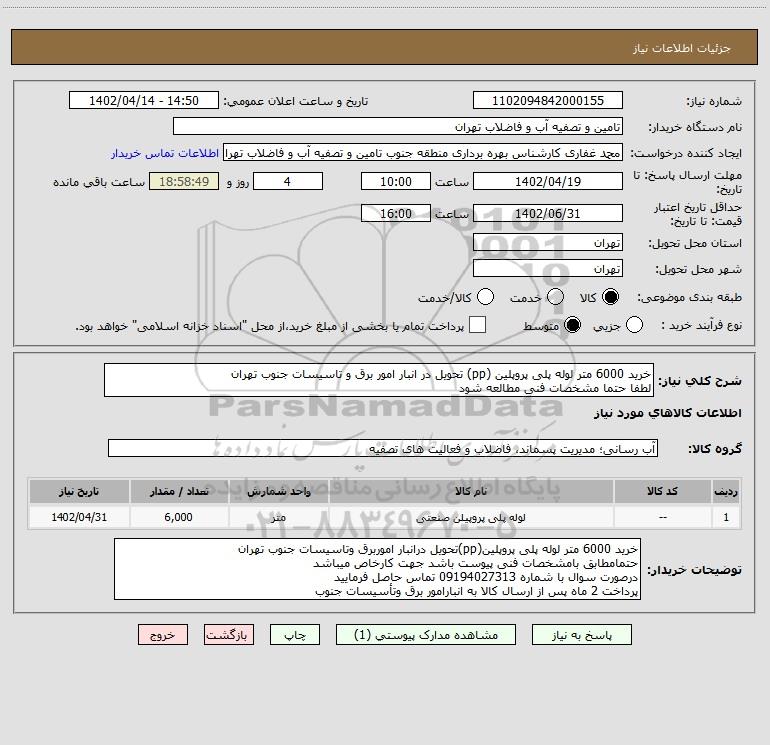Open اطلاعات تماس خریدار link
770x745 pixels.
pos(165,153)
